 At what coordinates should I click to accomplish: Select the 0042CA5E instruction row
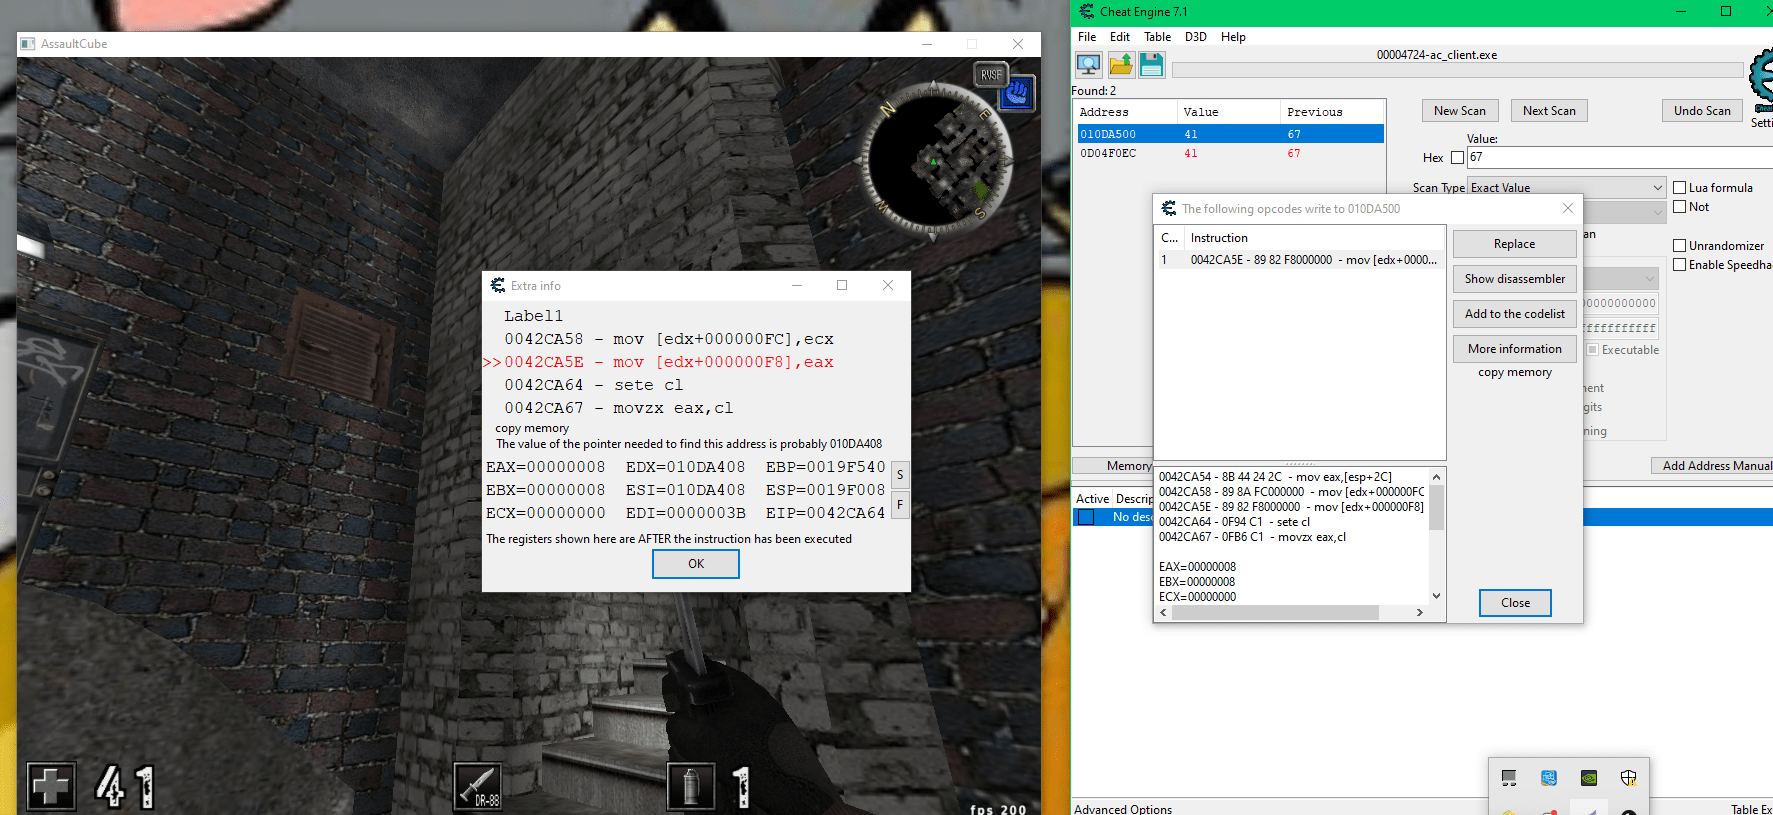click(x=1299, y=260)
